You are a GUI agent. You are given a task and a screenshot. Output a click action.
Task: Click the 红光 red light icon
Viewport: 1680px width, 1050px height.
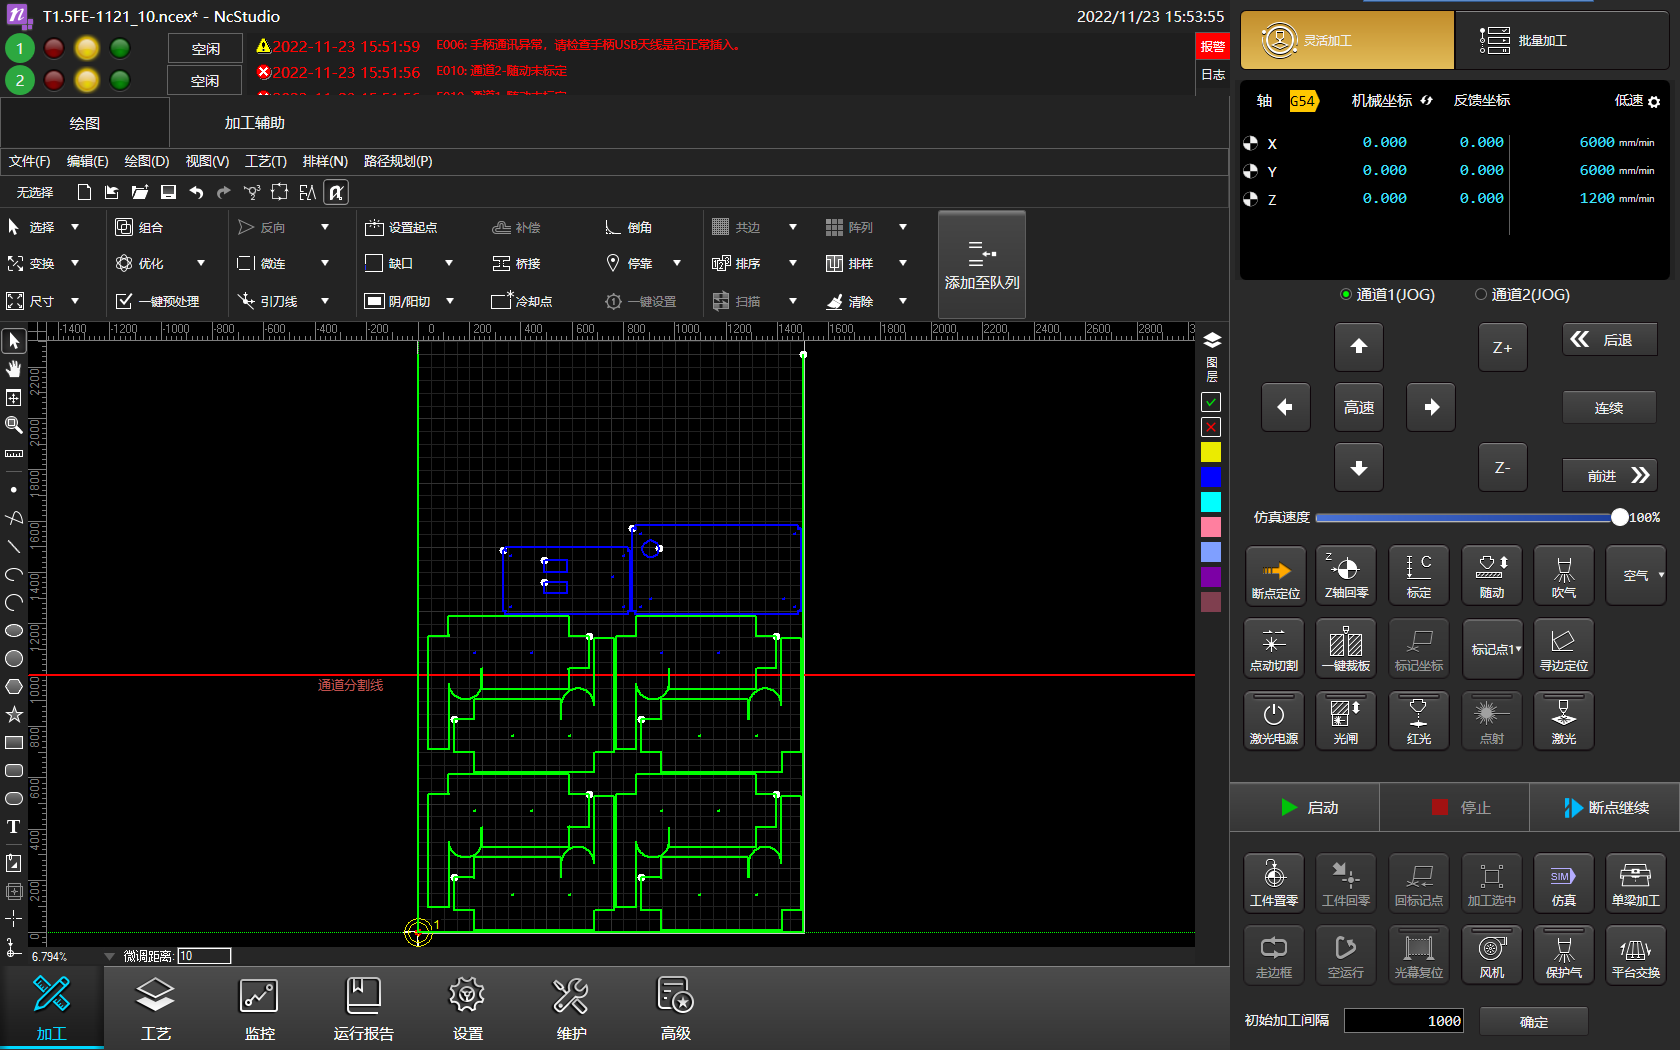(1418, 720)
